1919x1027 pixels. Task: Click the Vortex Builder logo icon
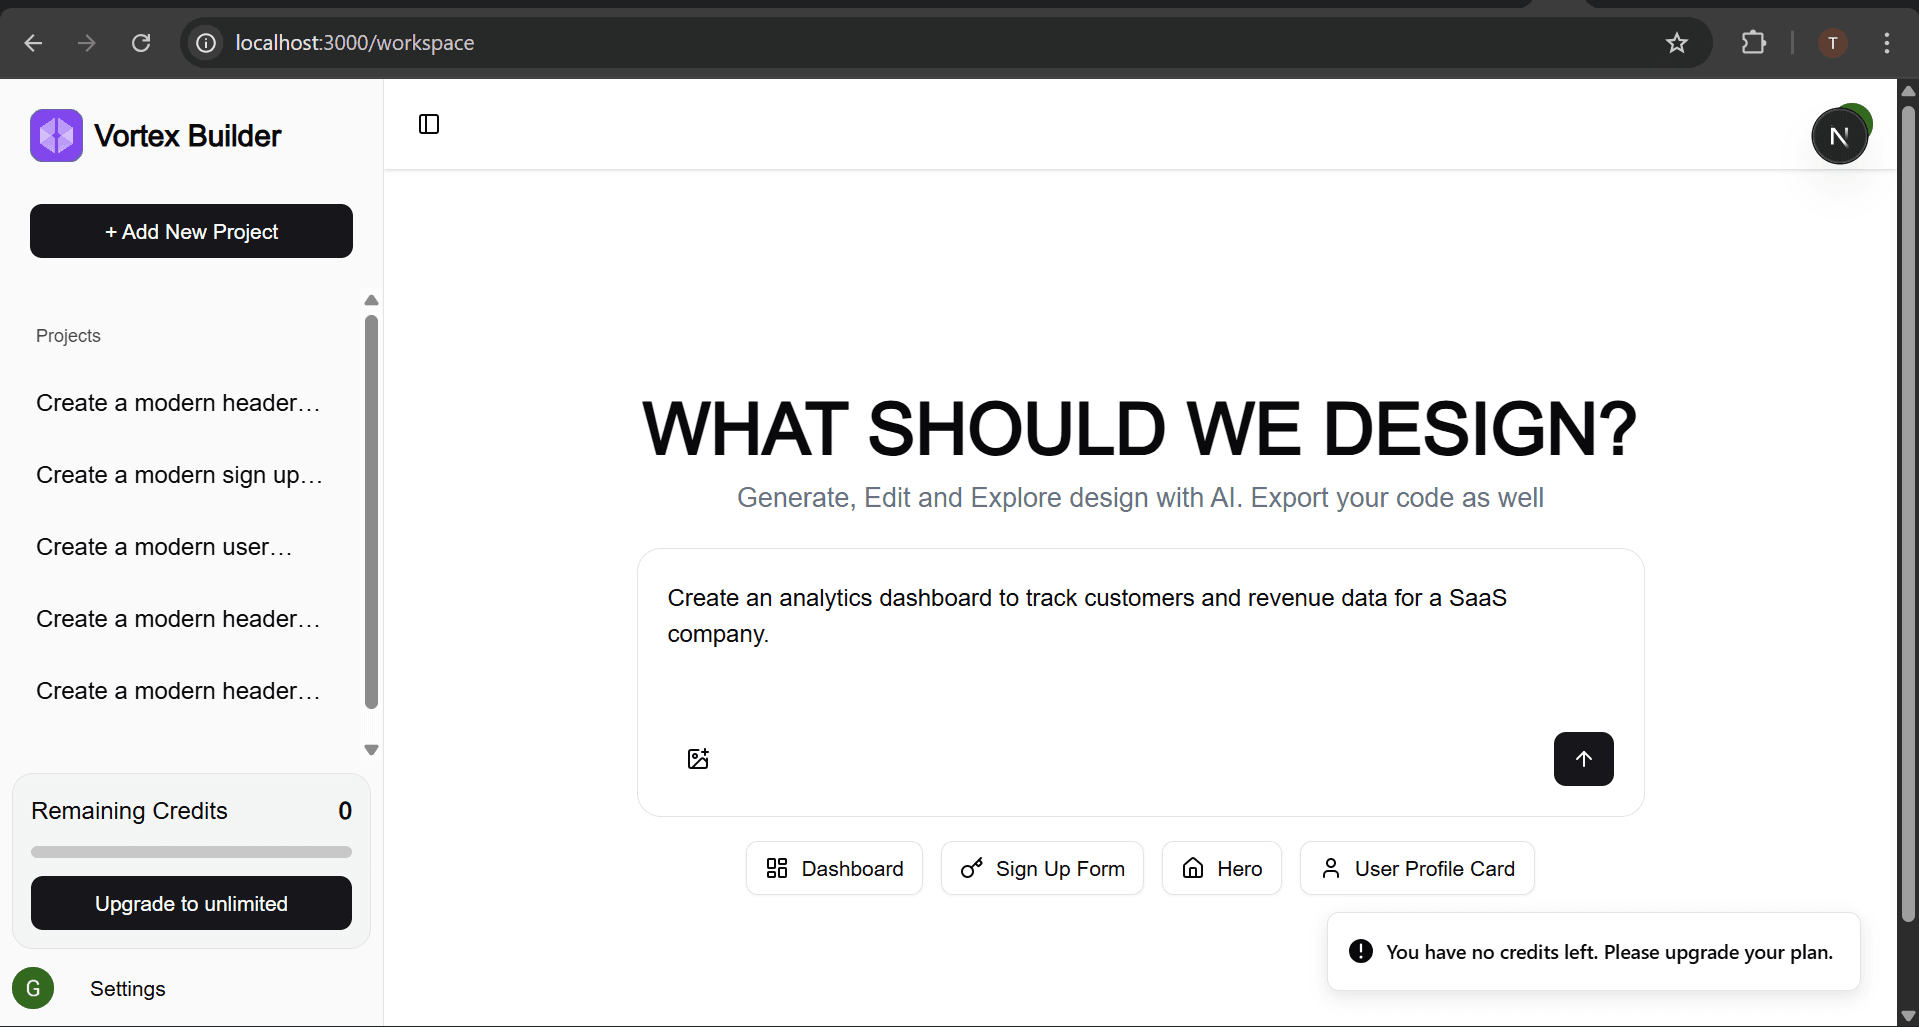tap(56, 135)
